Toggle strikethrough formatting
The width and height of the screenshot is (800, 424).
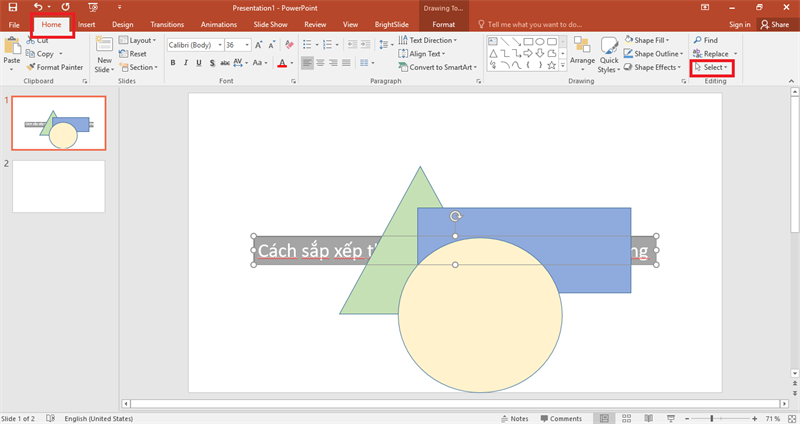click(224, 63)
